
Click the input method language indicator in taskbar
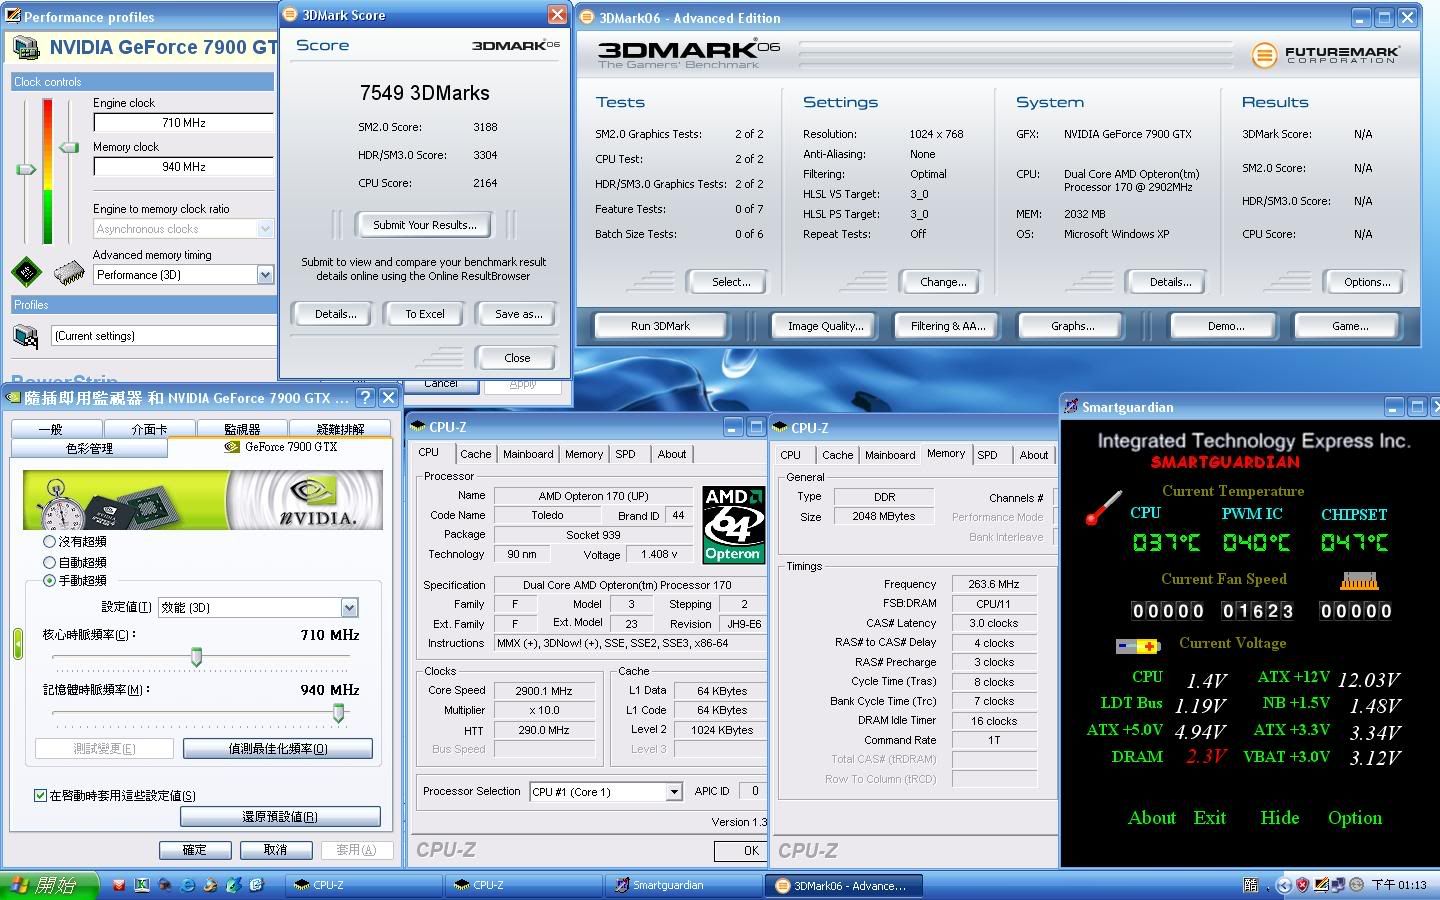point(1251,885)
